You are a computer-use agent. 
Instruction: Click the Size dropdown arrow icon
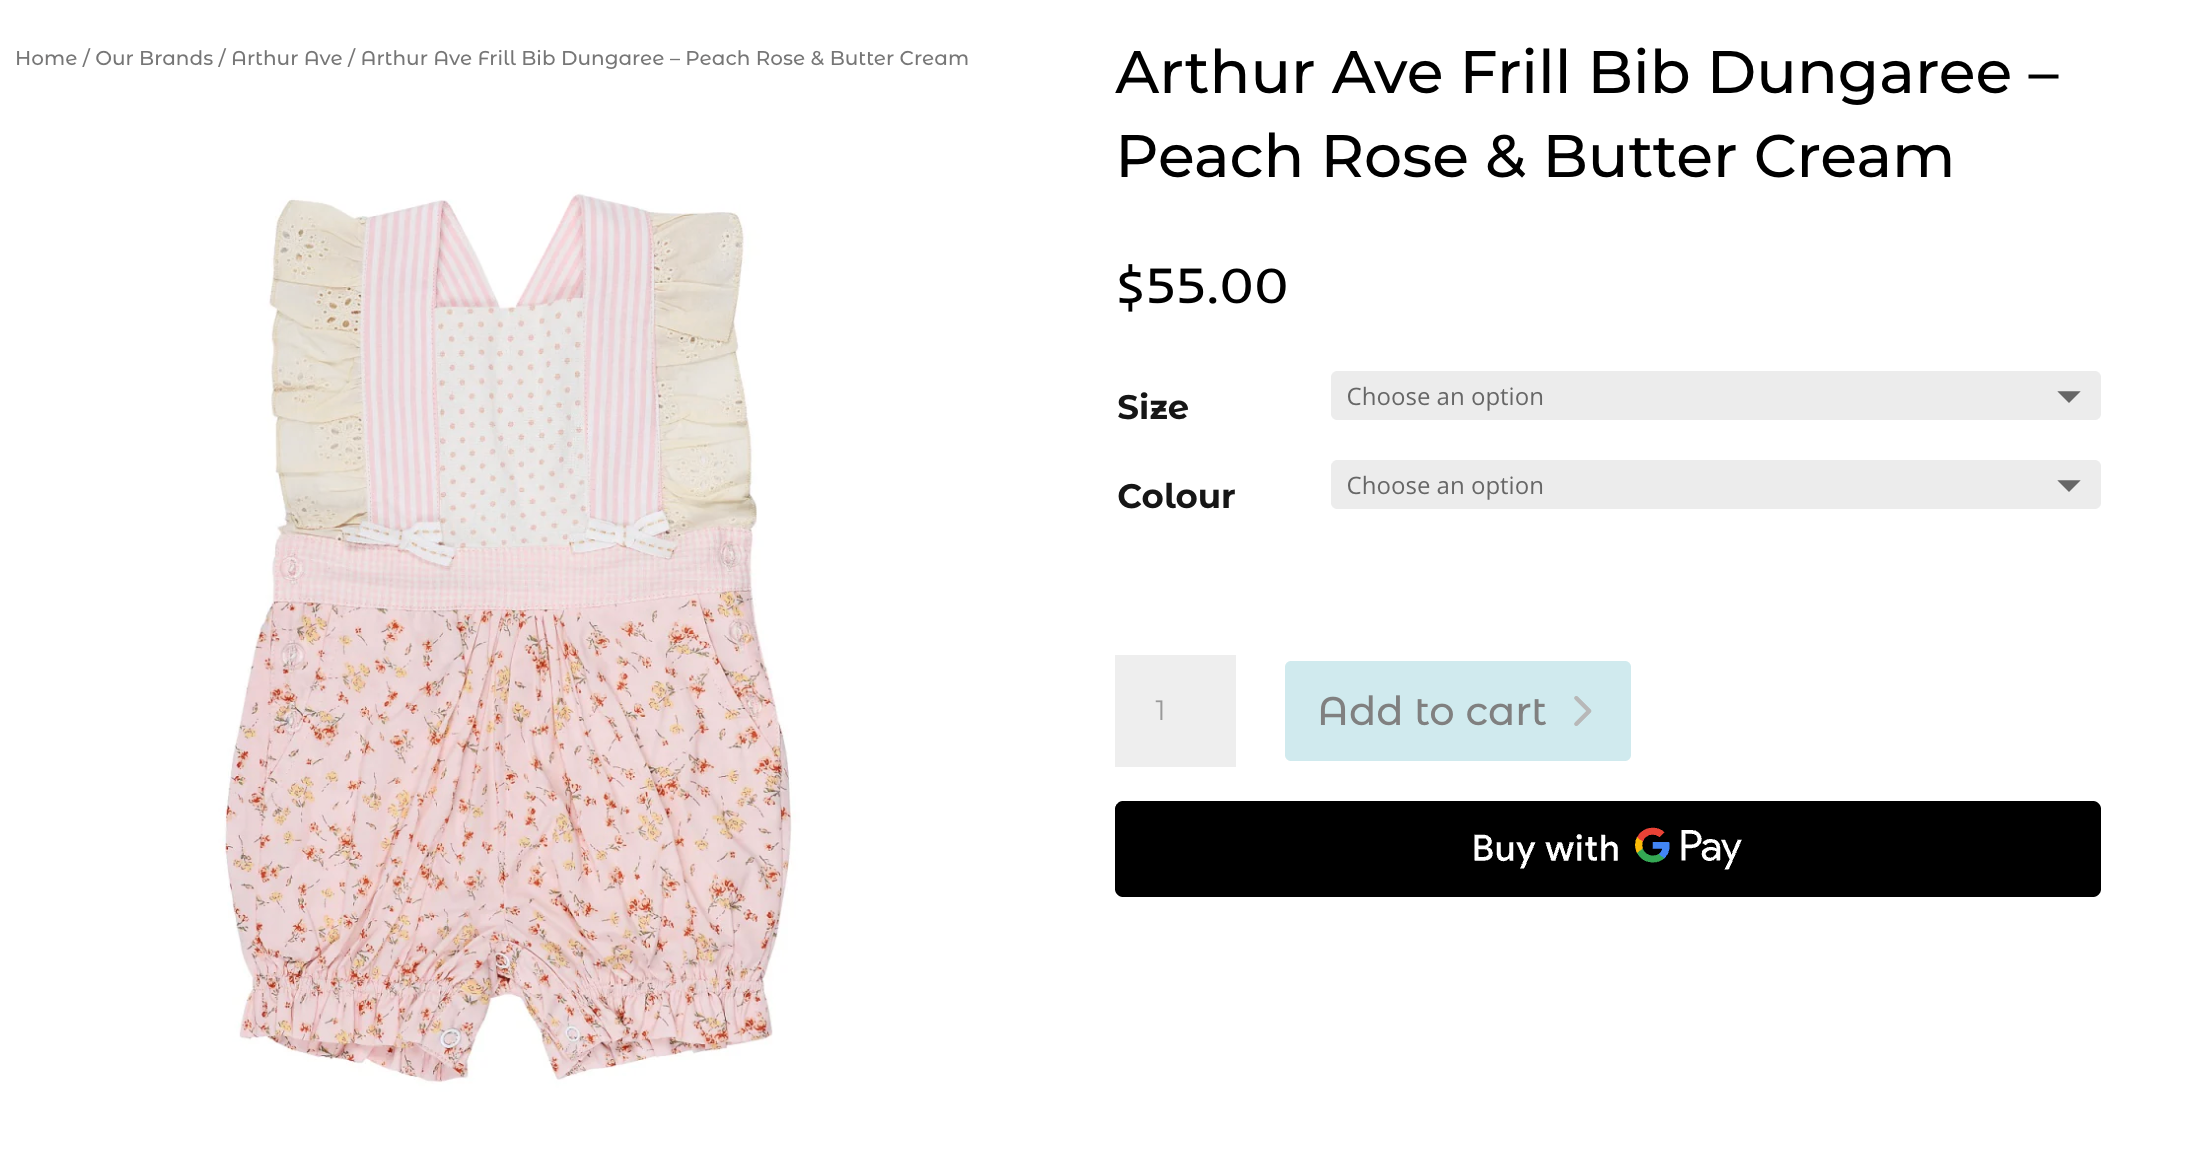click(x=2068, y=397)
